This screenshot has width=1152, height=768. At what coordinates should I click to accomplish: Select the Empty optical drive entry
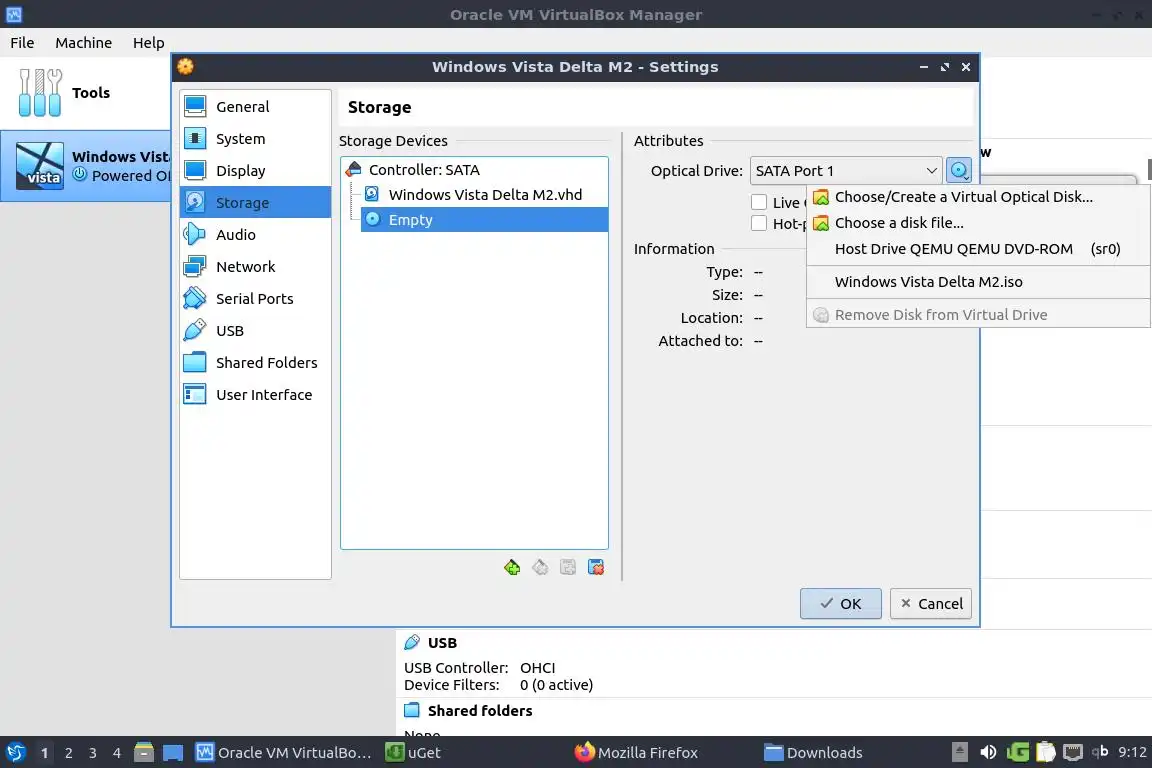484,220
